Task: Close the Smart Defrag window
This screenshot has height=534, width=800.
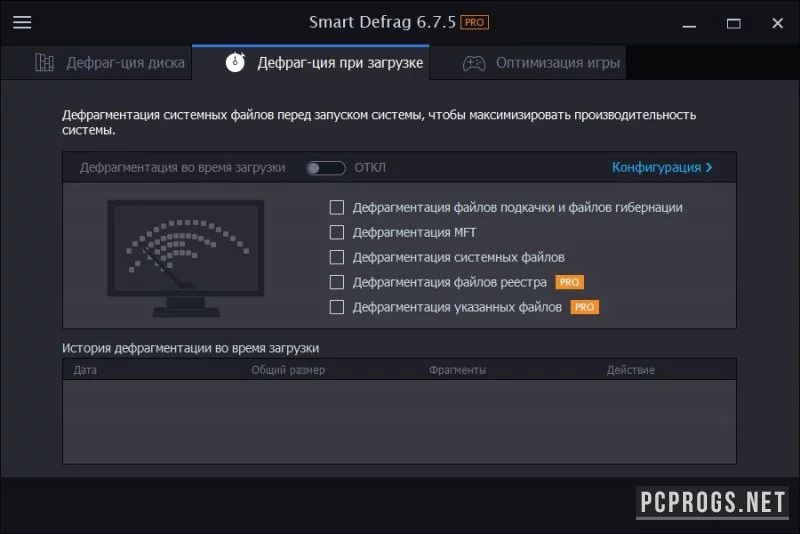Action: pyautogui.click(x=778, y=23)
